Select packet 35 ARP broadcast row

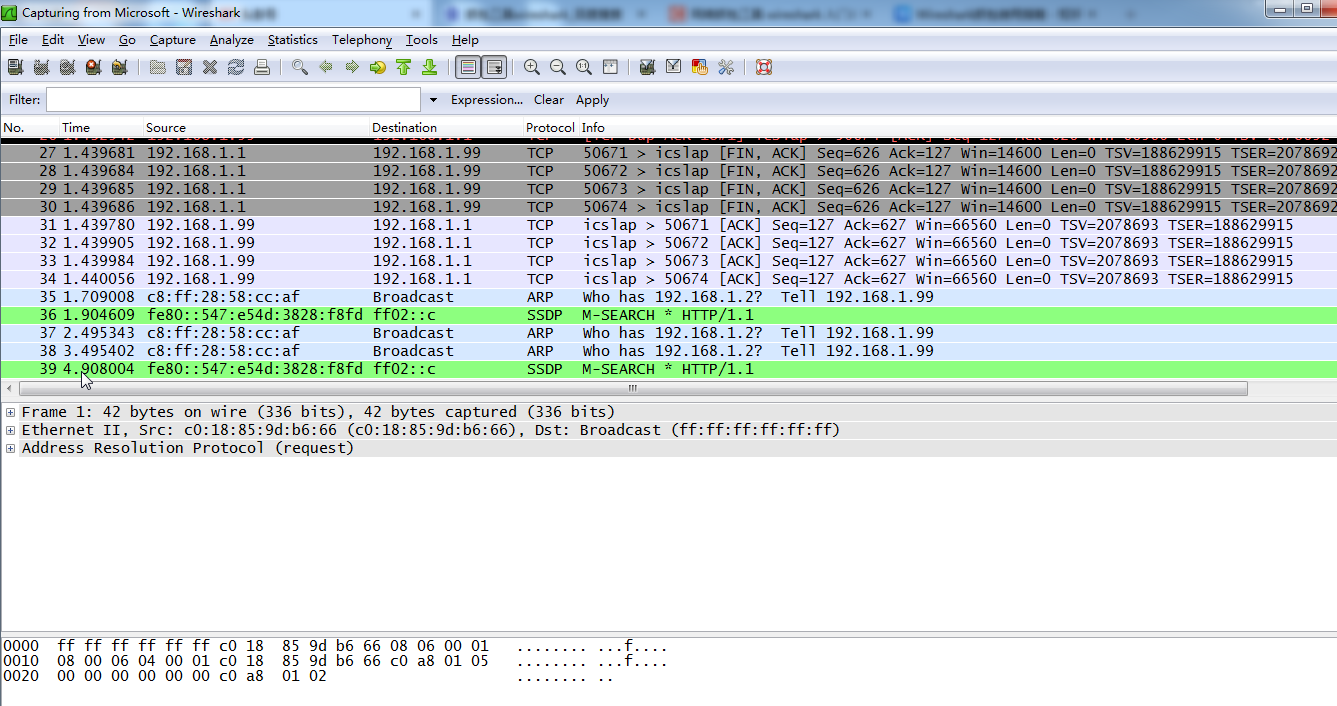click(x=668, y=297)
